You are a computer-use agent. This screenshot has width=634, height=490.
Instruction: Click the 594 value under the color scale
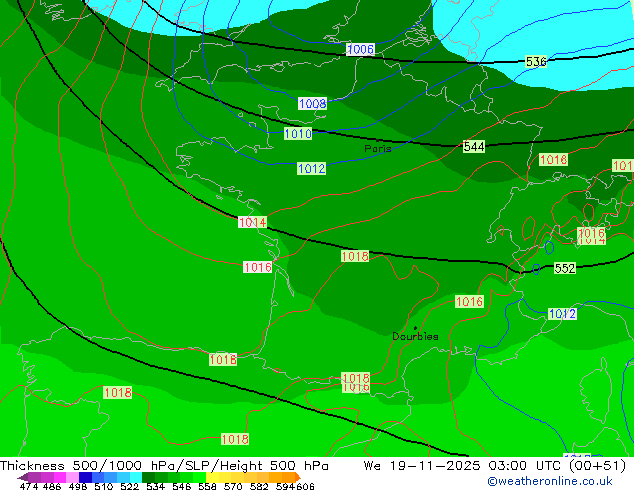[285, 486]
